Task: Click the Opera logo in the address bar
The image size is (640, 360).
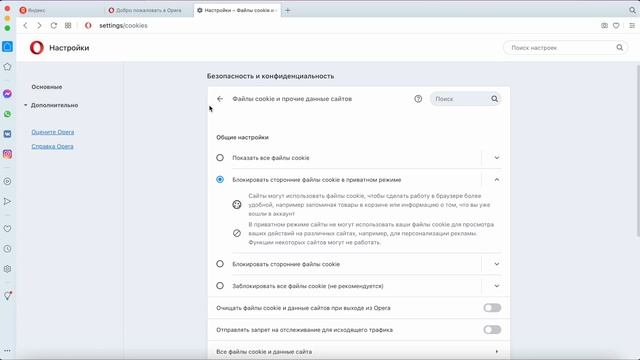Action: click(88, 25)
